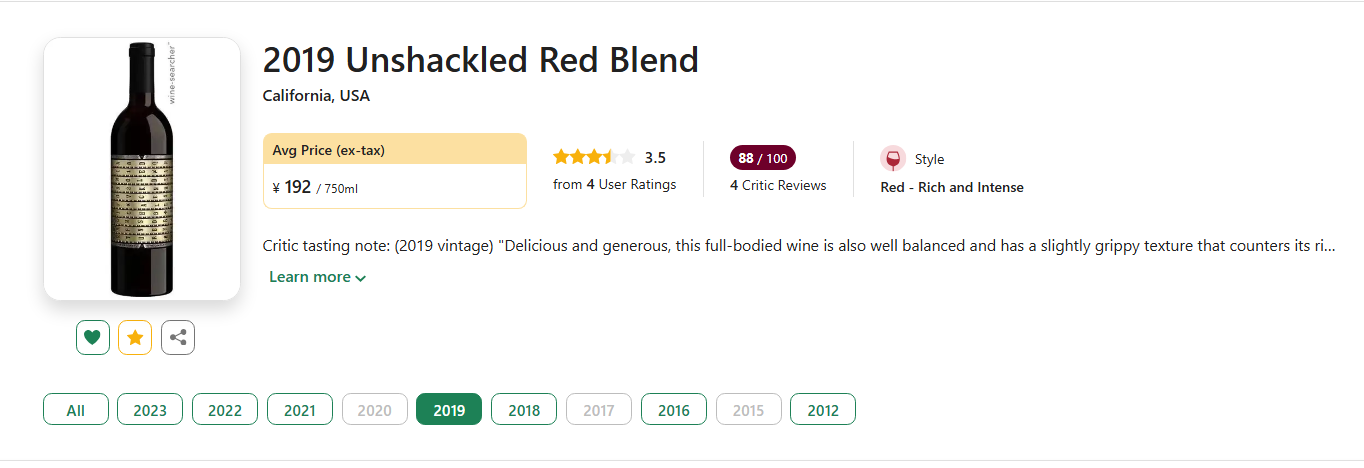Image resolution: width=1364 pixels, height=468 pixels.
Task: Click the 88 / 100 critic score badge
Action: click(763, 158)
